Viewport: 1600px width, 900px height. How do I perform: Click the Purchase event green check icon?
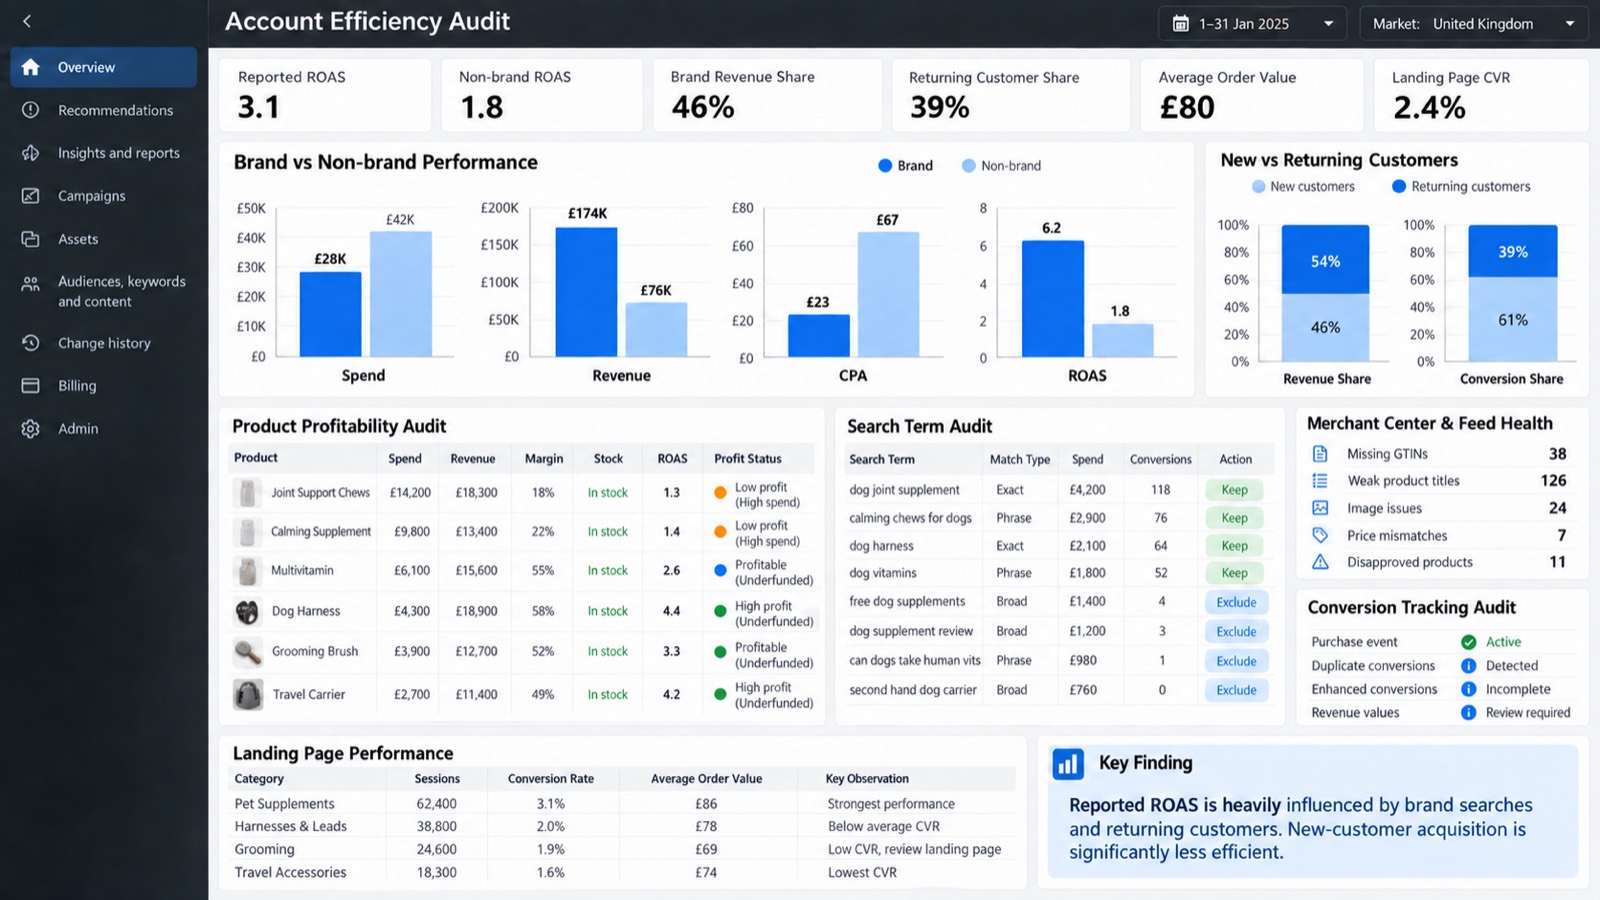pos(1469,642)
